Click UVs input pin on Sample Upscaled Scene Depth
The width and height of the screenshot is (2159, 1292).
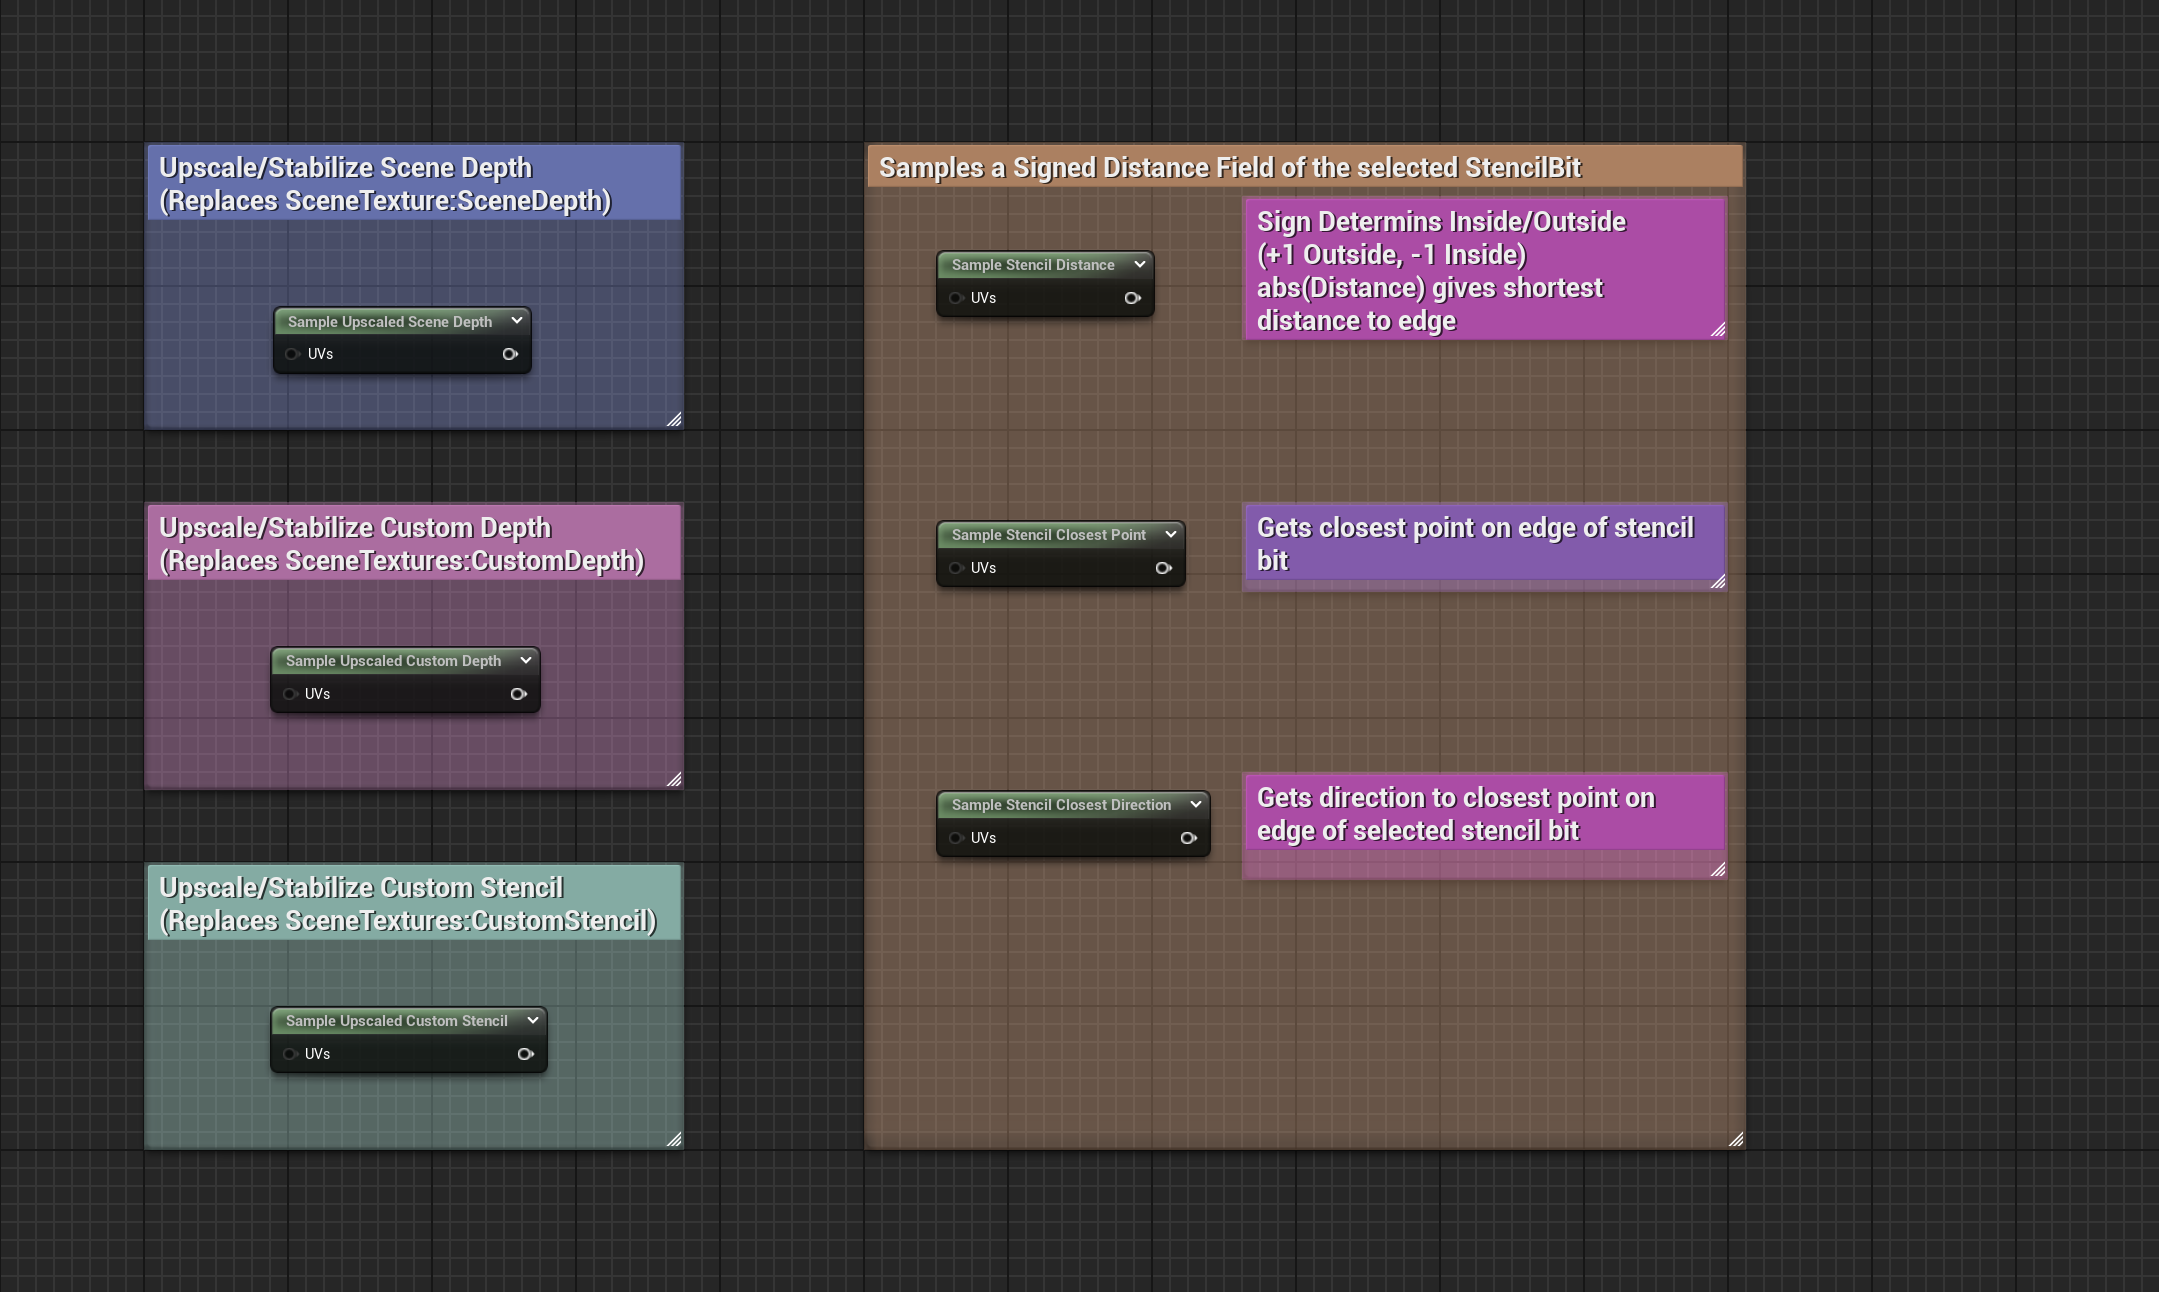coord(292,354)
